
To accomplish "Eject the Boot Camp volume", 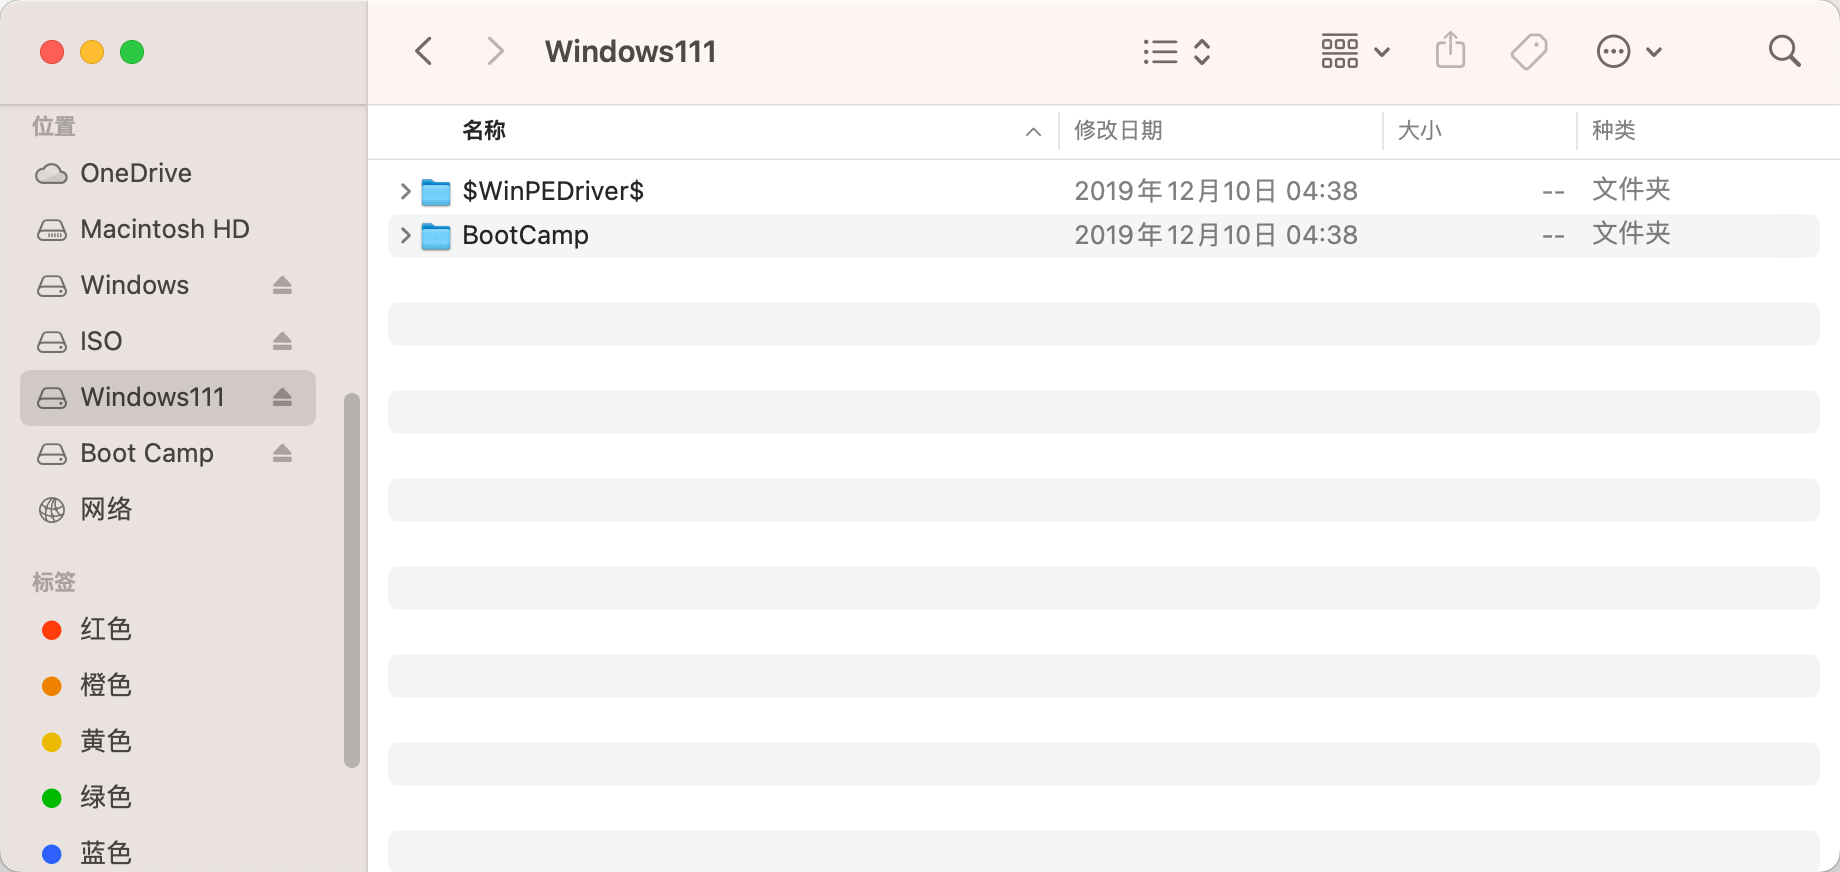I will pos(283,454).
